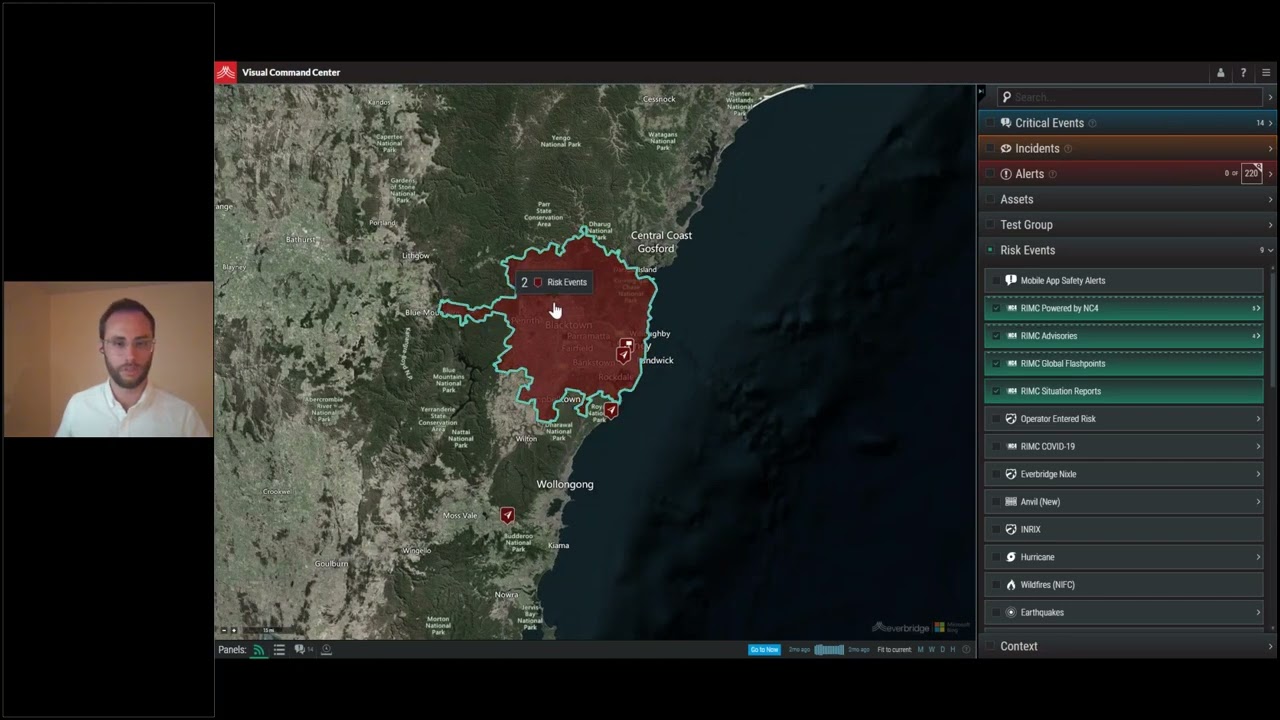This screenshot has height=720, width=1280.
Task: Click the Risk Events list scrollbar
Action: click(1272, 330)
